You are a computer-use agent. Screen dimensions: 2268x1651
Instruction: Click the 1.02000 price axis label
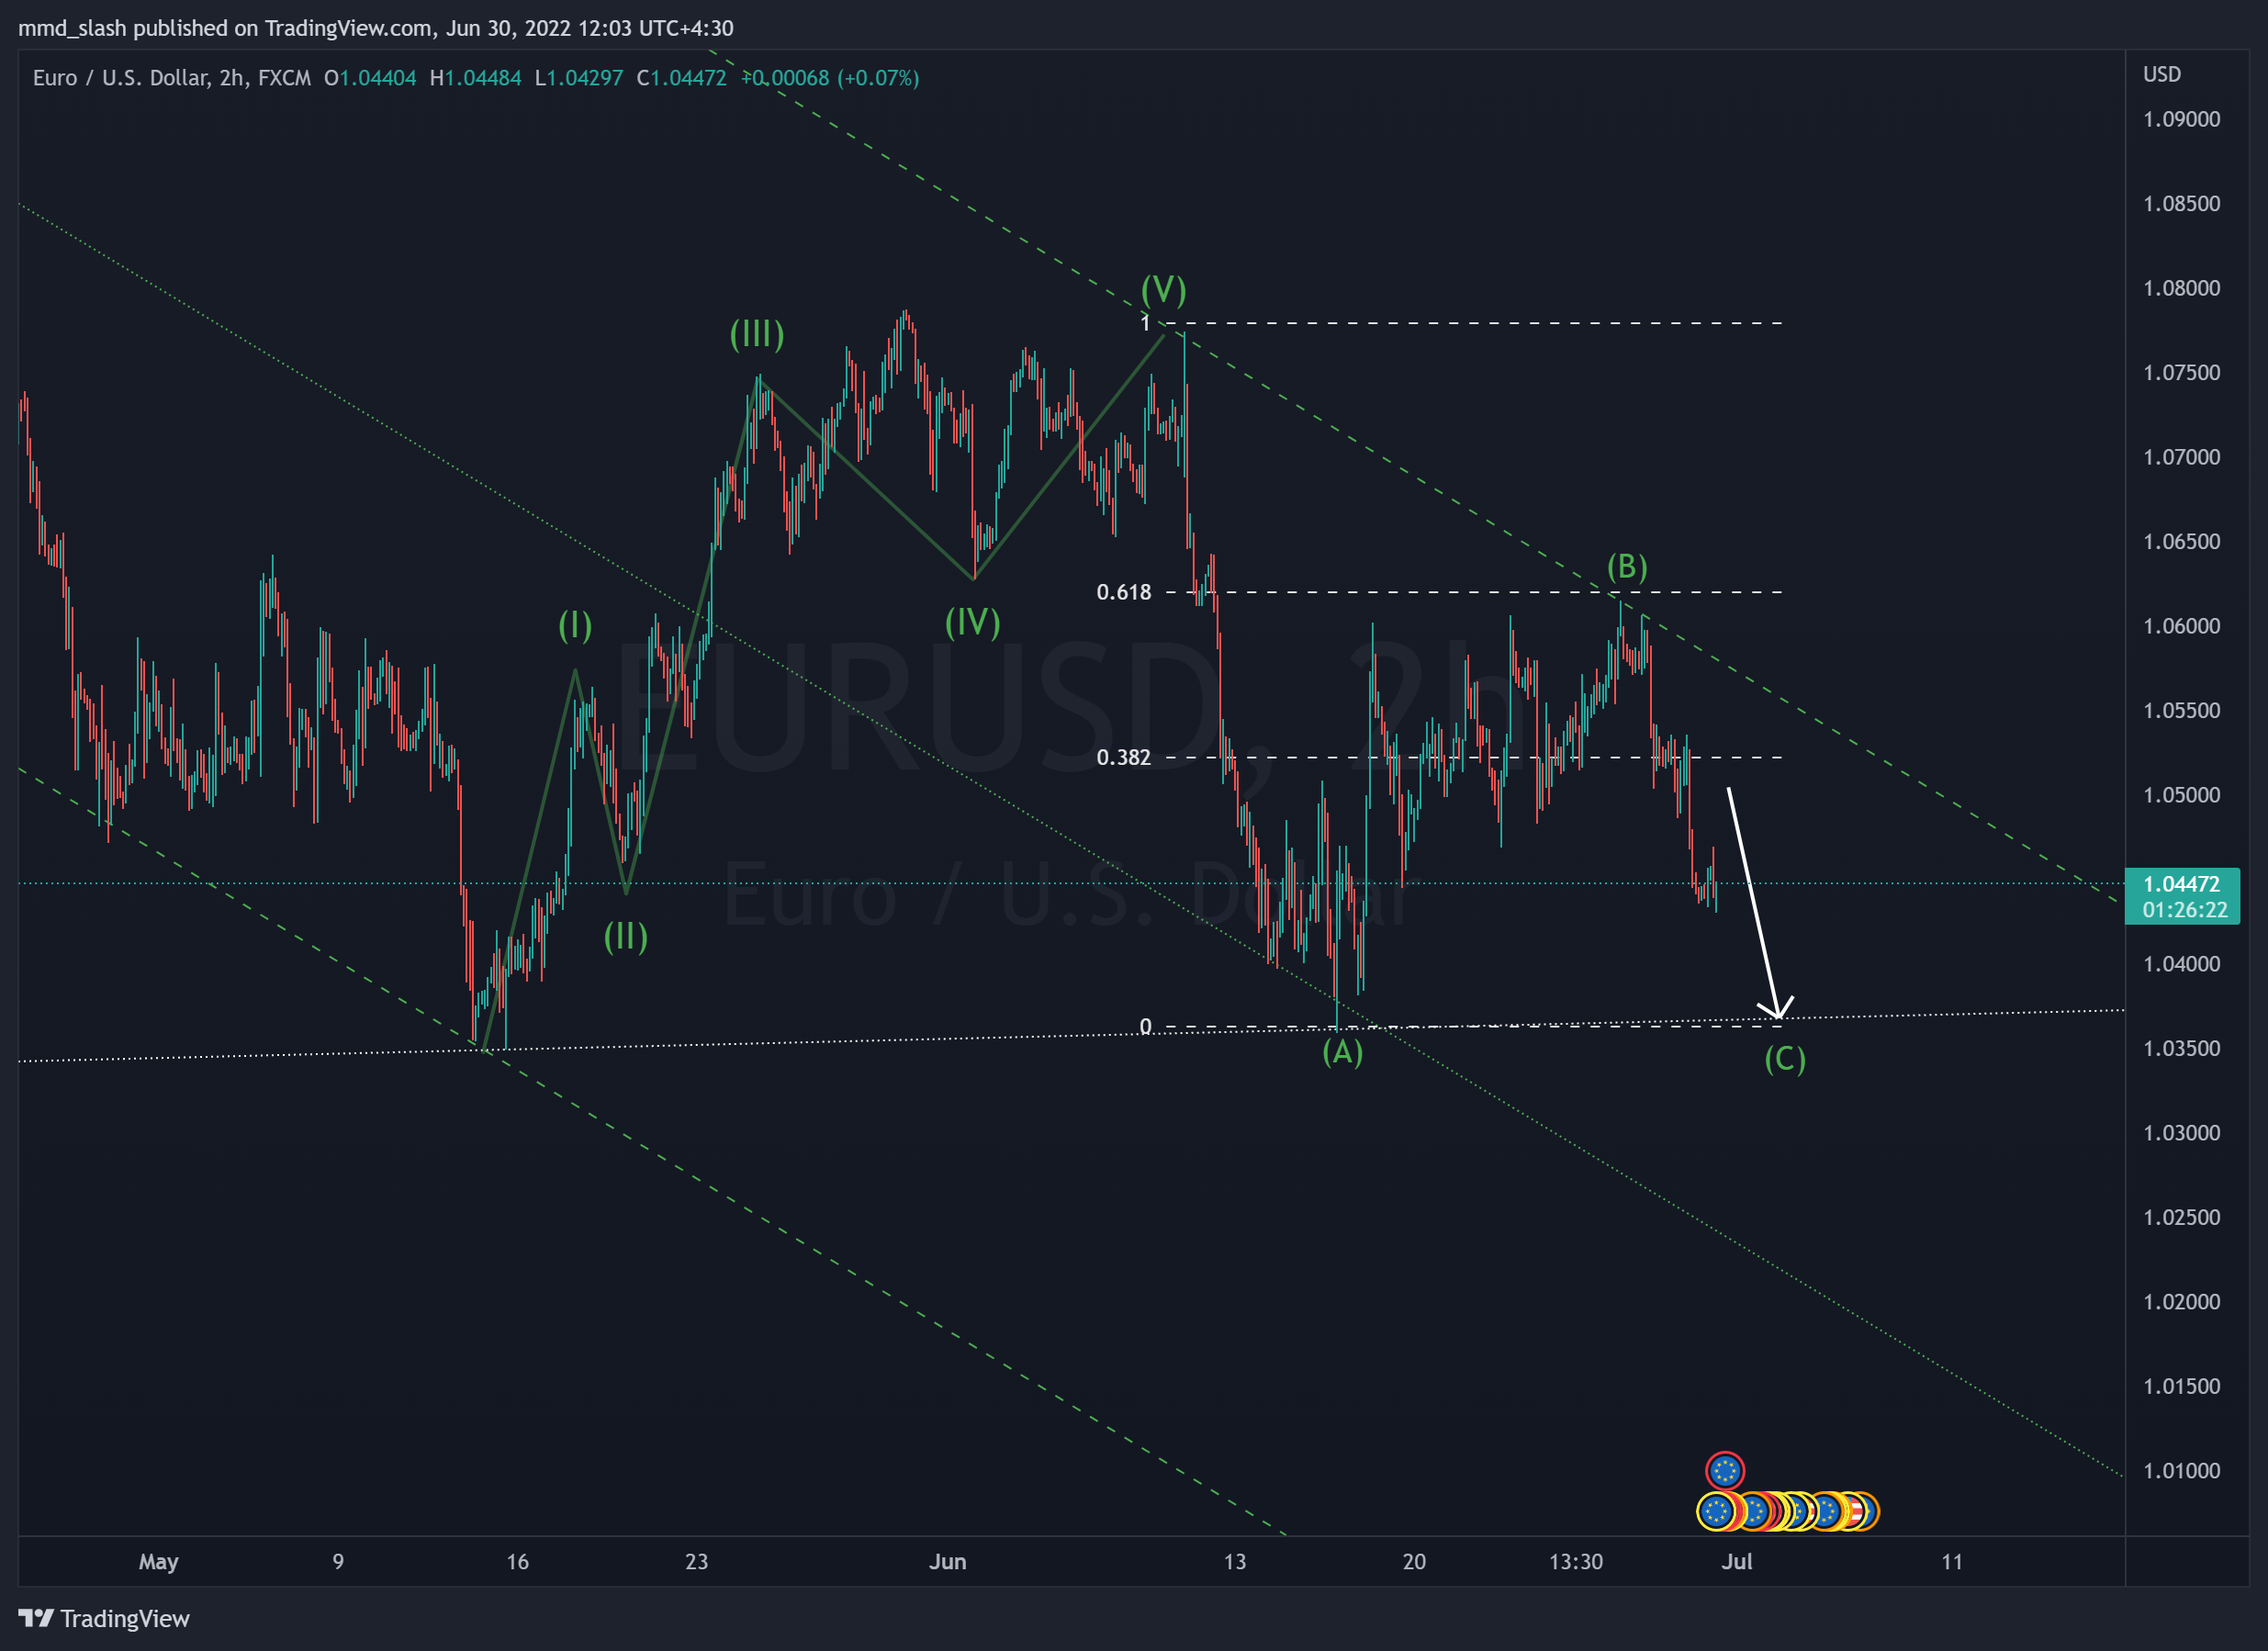coord(2181,1302)
